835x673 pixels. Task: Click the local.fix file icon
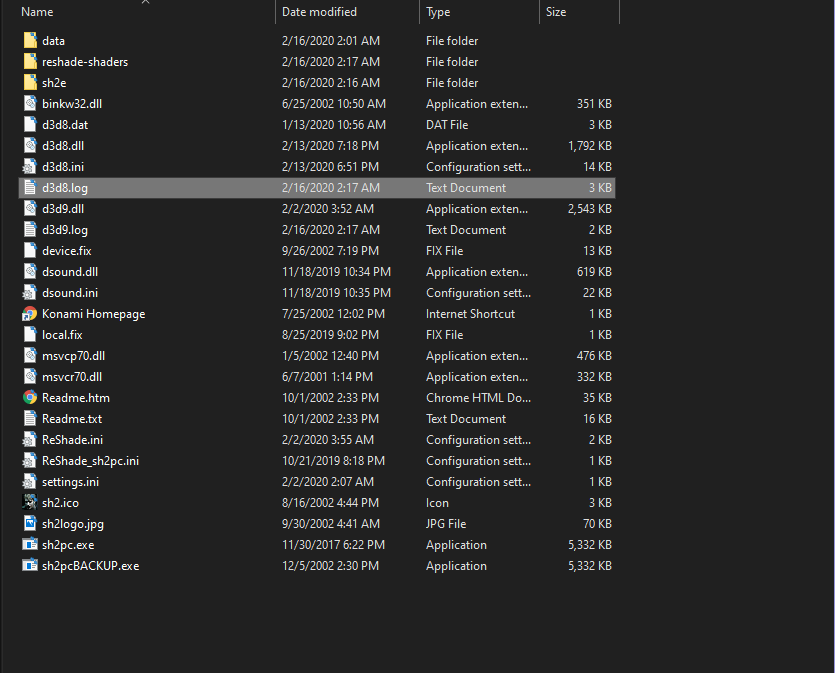pos(30,334)
